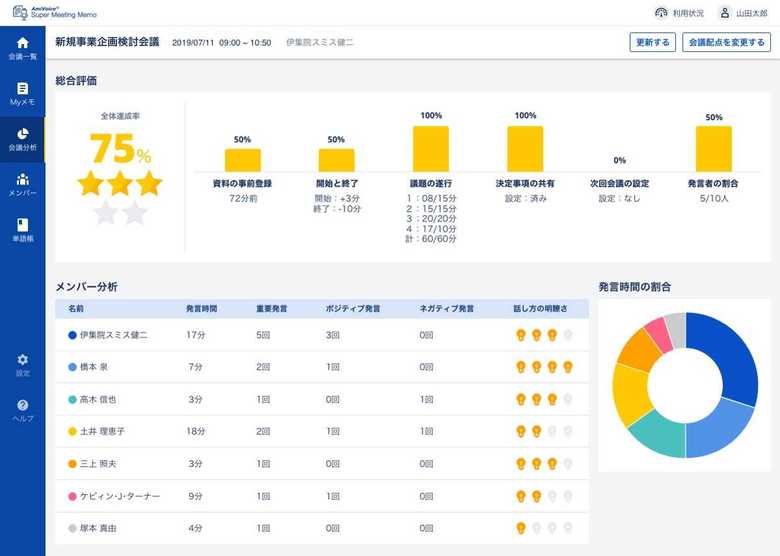Click the 75% overall achievement score
The height and width of the screenshot is (556, 780).
120,149
